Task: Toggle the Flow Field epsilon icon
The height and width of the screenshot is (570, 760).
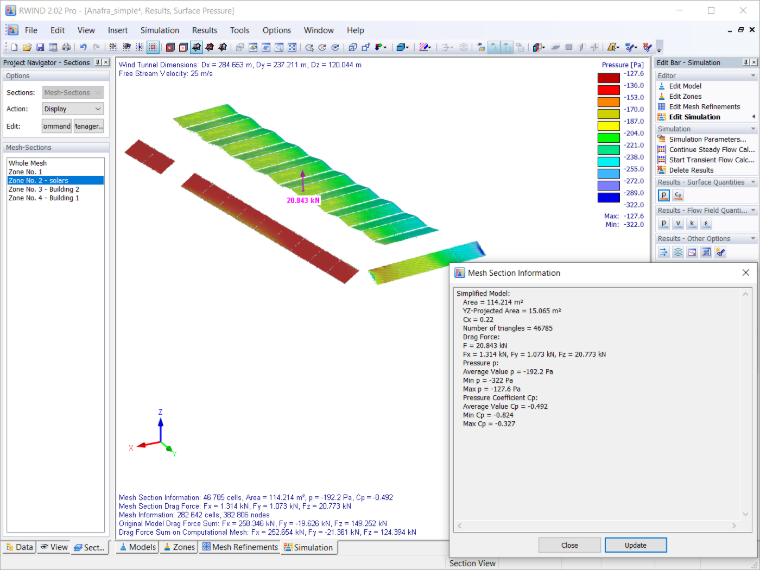Action: coord(706,223)
